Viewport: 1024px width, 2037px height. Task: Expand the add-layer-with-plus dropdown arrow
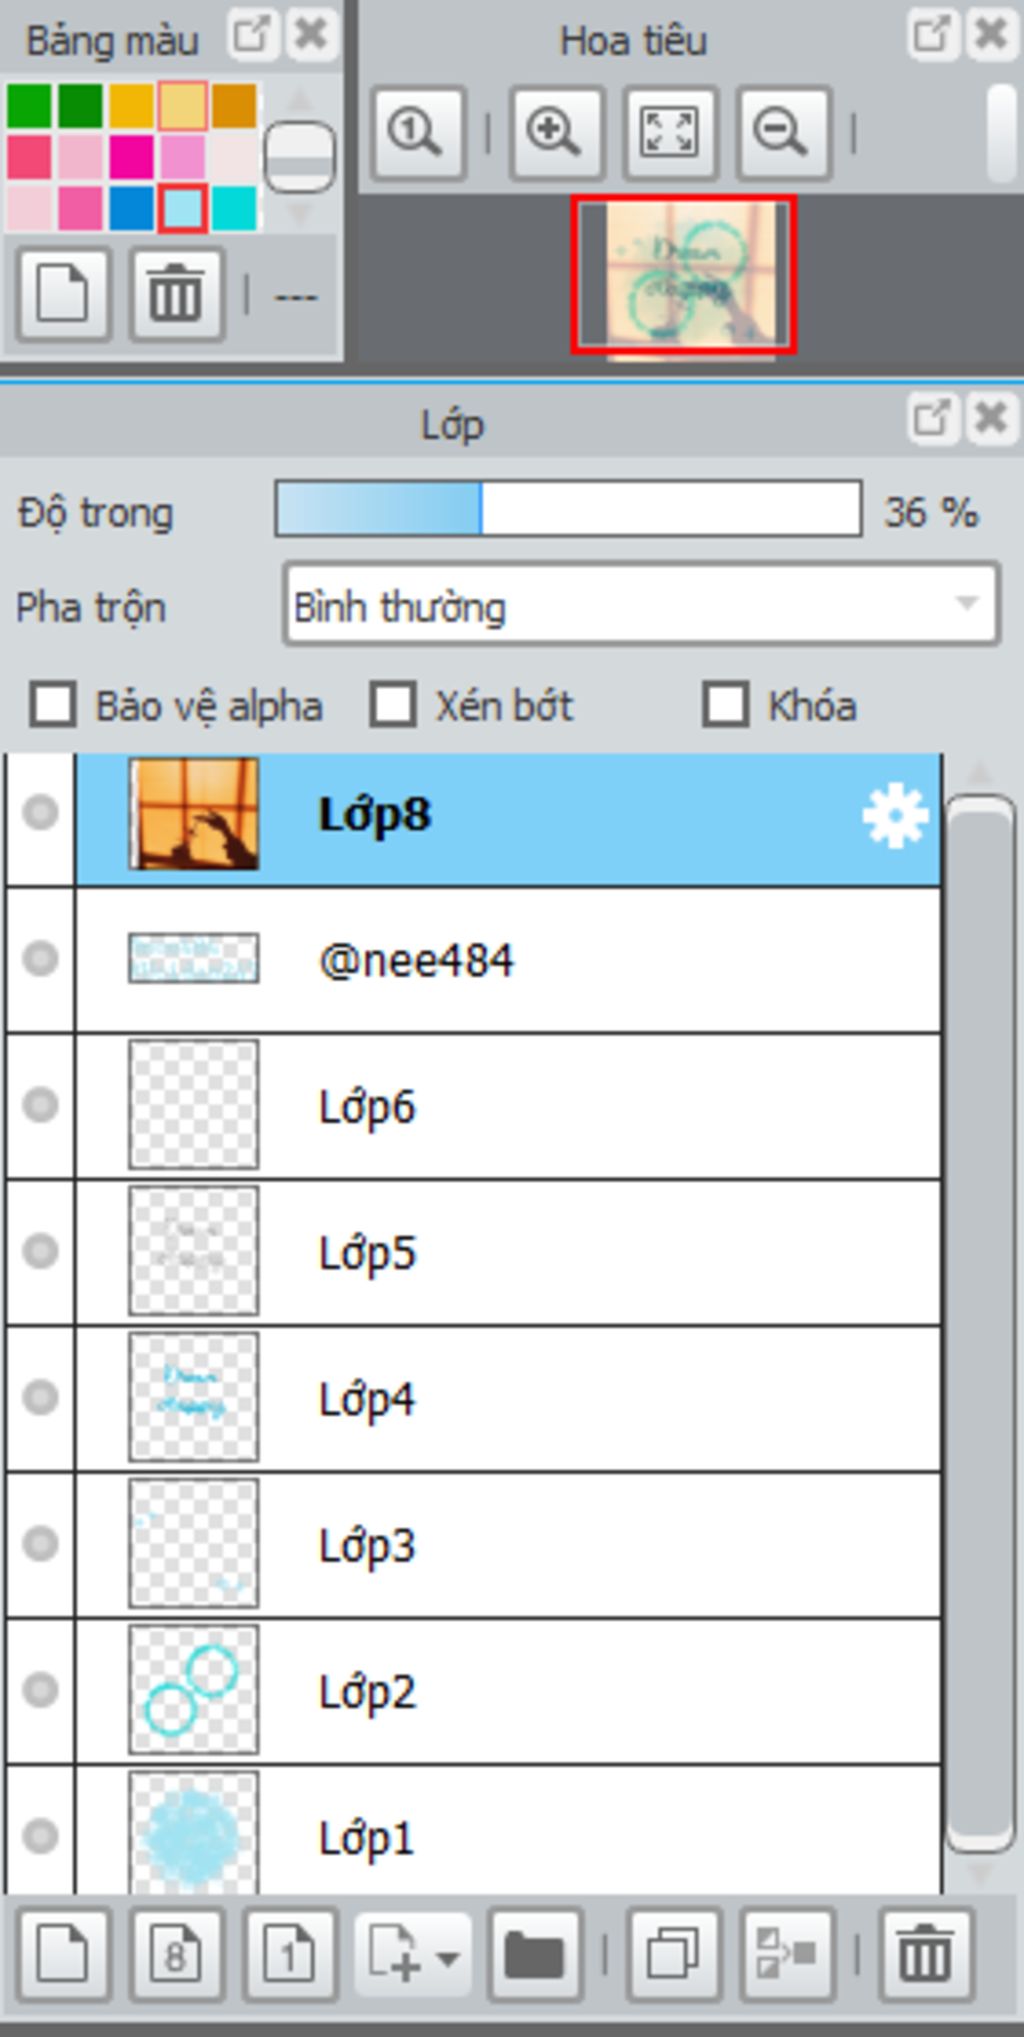tap(448, 1957)
